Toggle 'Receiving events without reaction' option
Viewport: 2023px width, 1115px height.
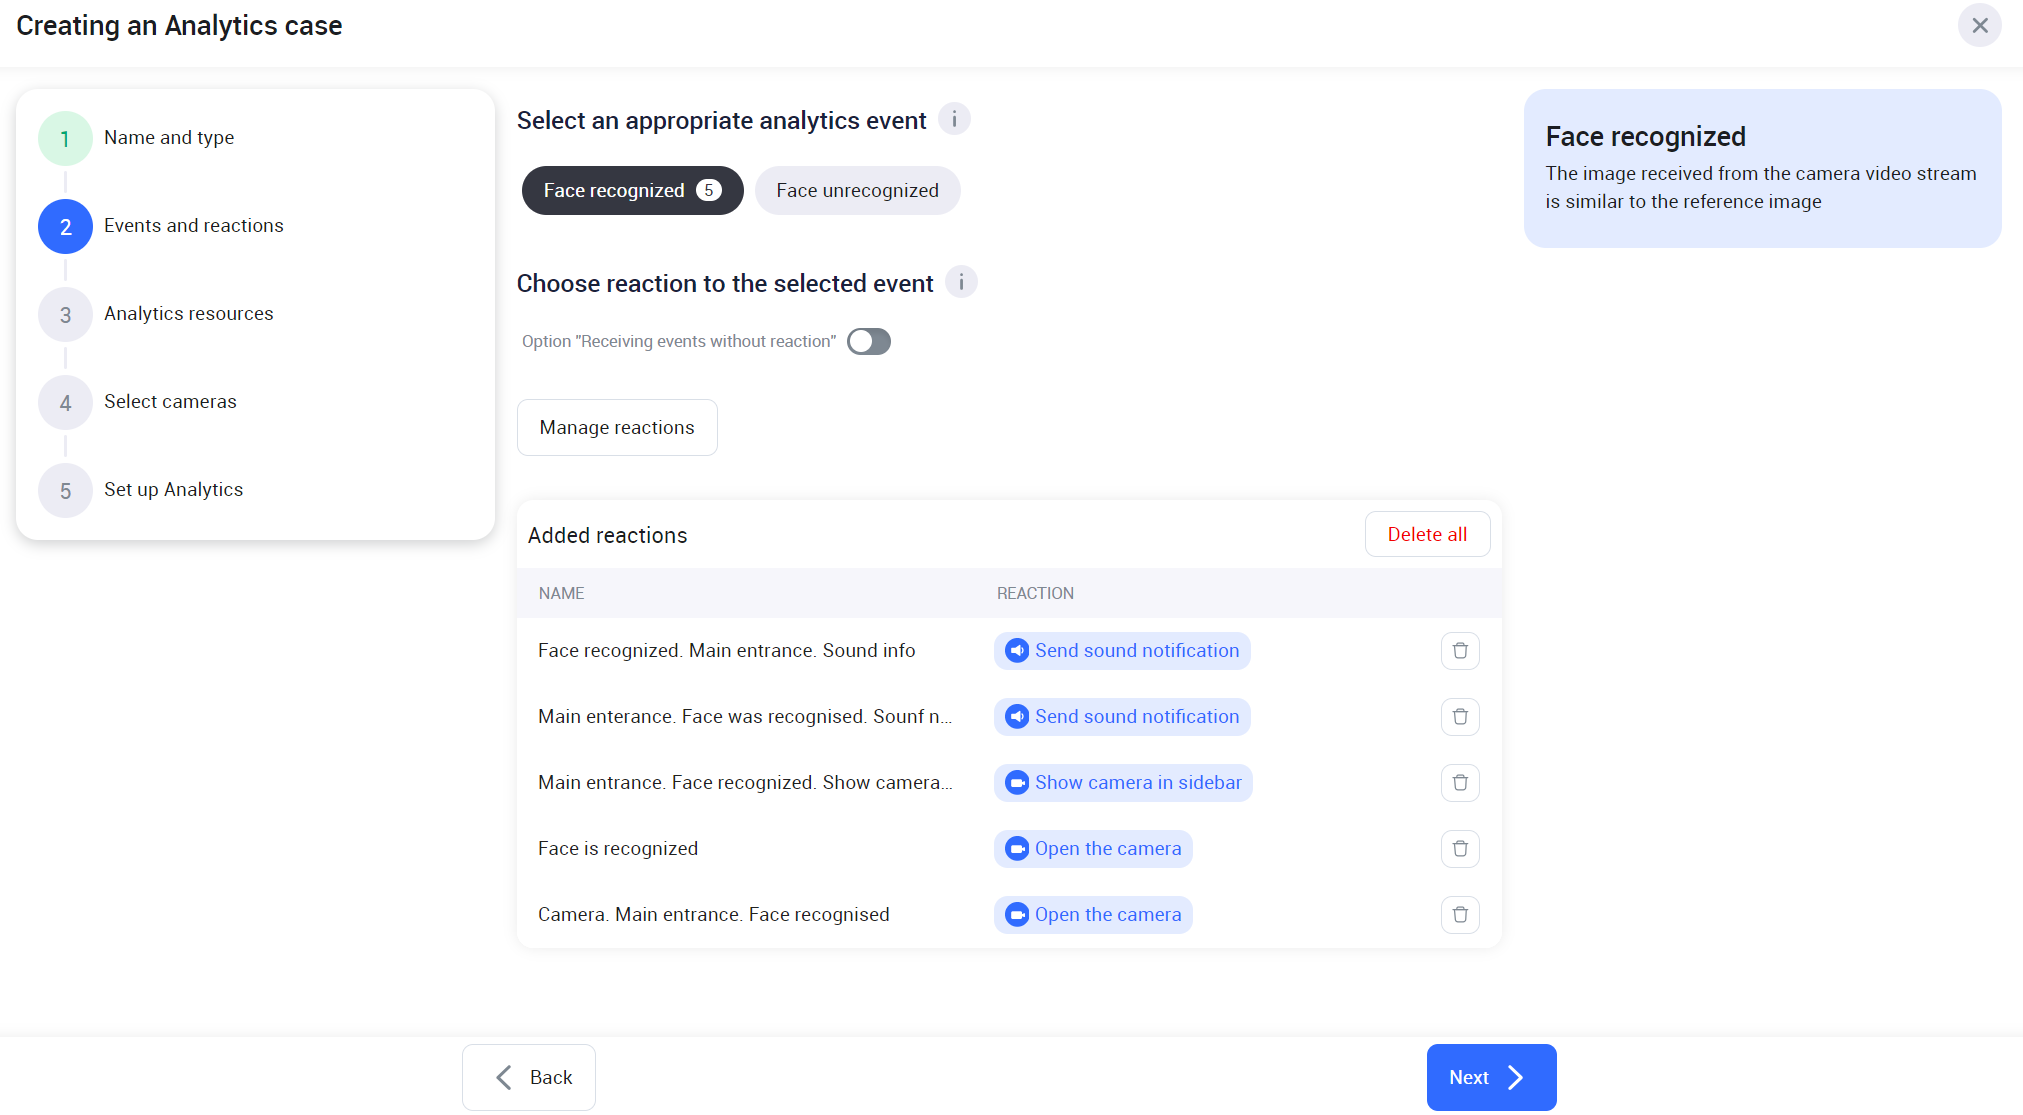pyautogui.click(x=868, y=342)
